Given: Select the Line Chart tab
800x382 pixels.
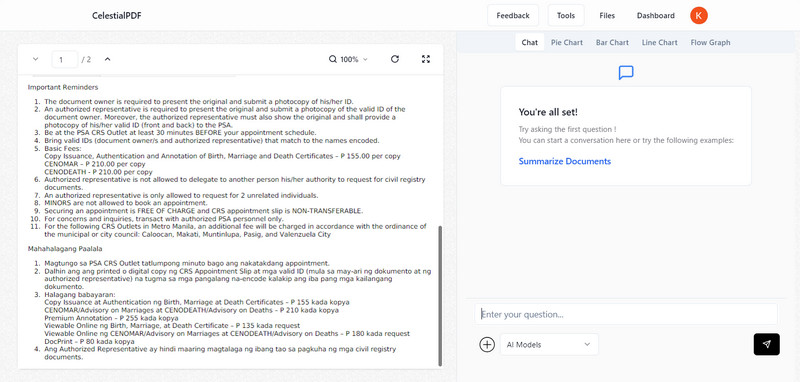Looking at the screenshot, I should coord(660,42).
